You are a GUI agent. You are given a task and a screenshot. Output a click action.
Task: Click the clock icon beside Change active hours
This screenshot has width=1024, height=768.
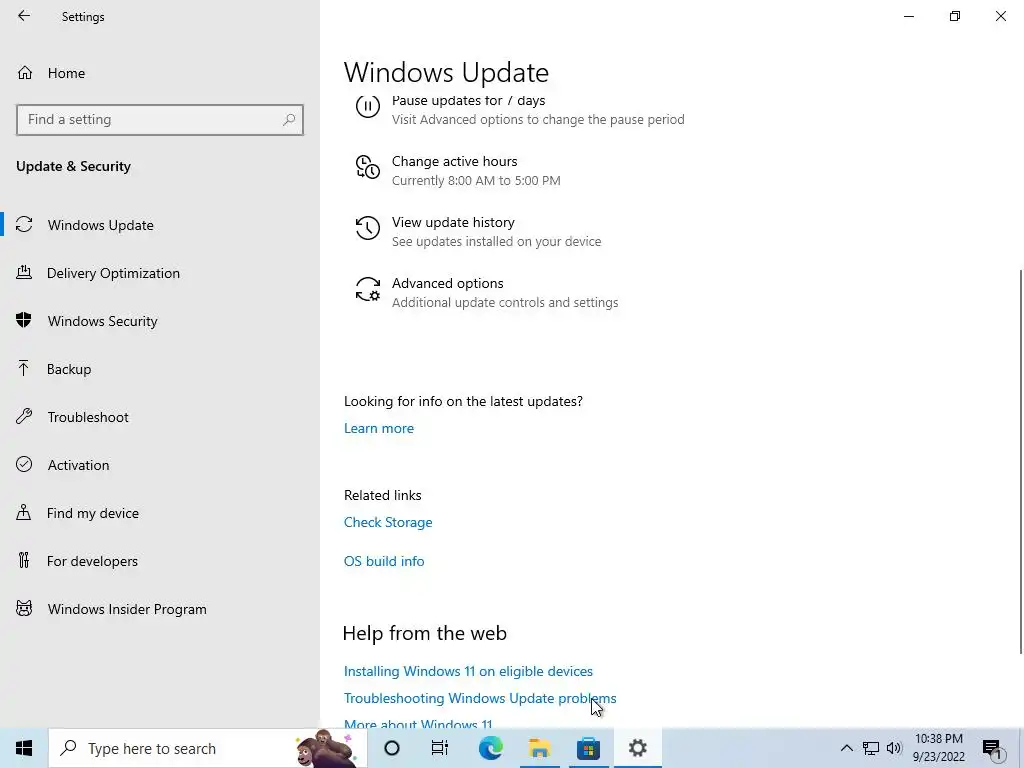368,167
